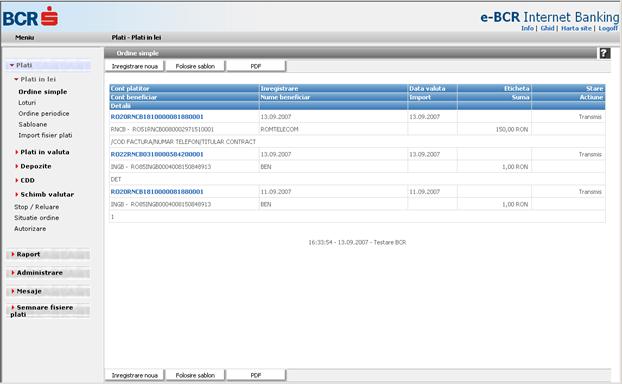Click the BCR logo

[x=30, y=17]
